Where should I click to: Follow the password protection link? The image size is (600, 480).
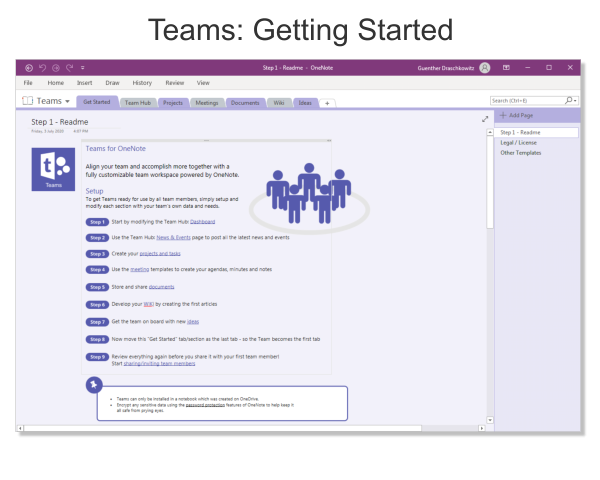205,405
